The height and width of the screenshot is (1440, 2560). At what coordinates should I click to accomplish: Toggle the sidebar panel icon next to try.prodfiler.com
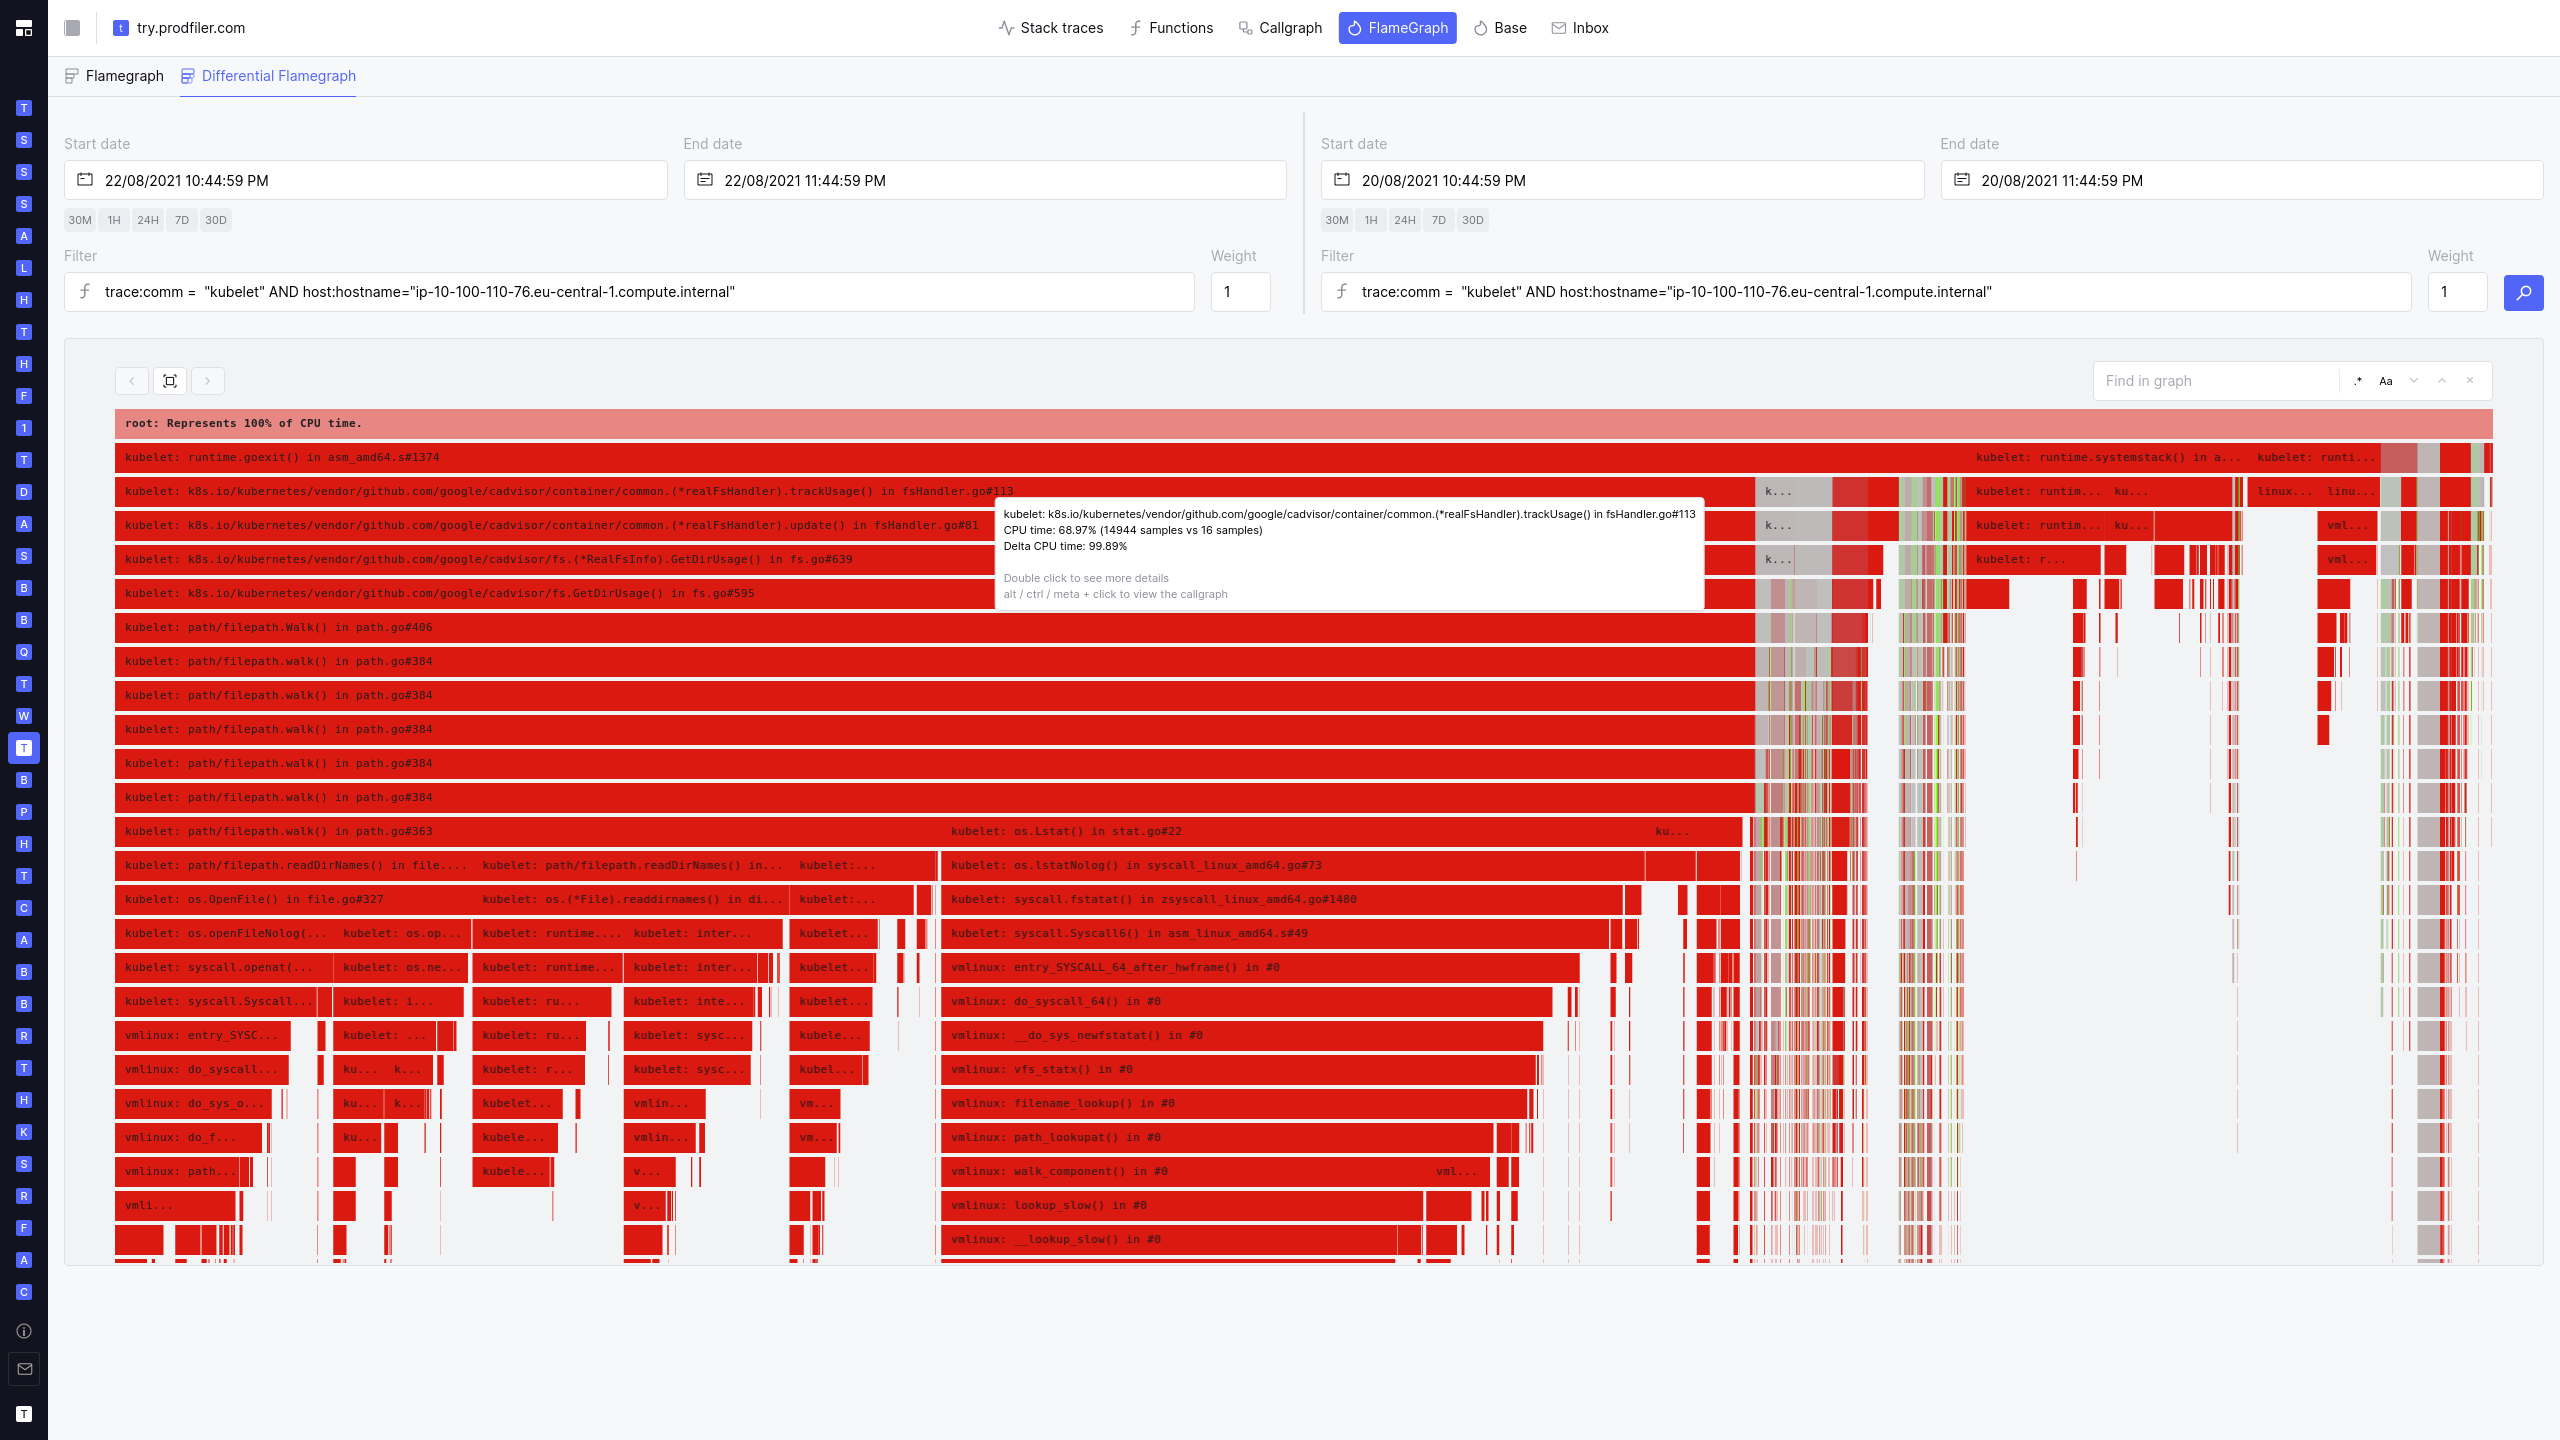[x=72, y=28]
